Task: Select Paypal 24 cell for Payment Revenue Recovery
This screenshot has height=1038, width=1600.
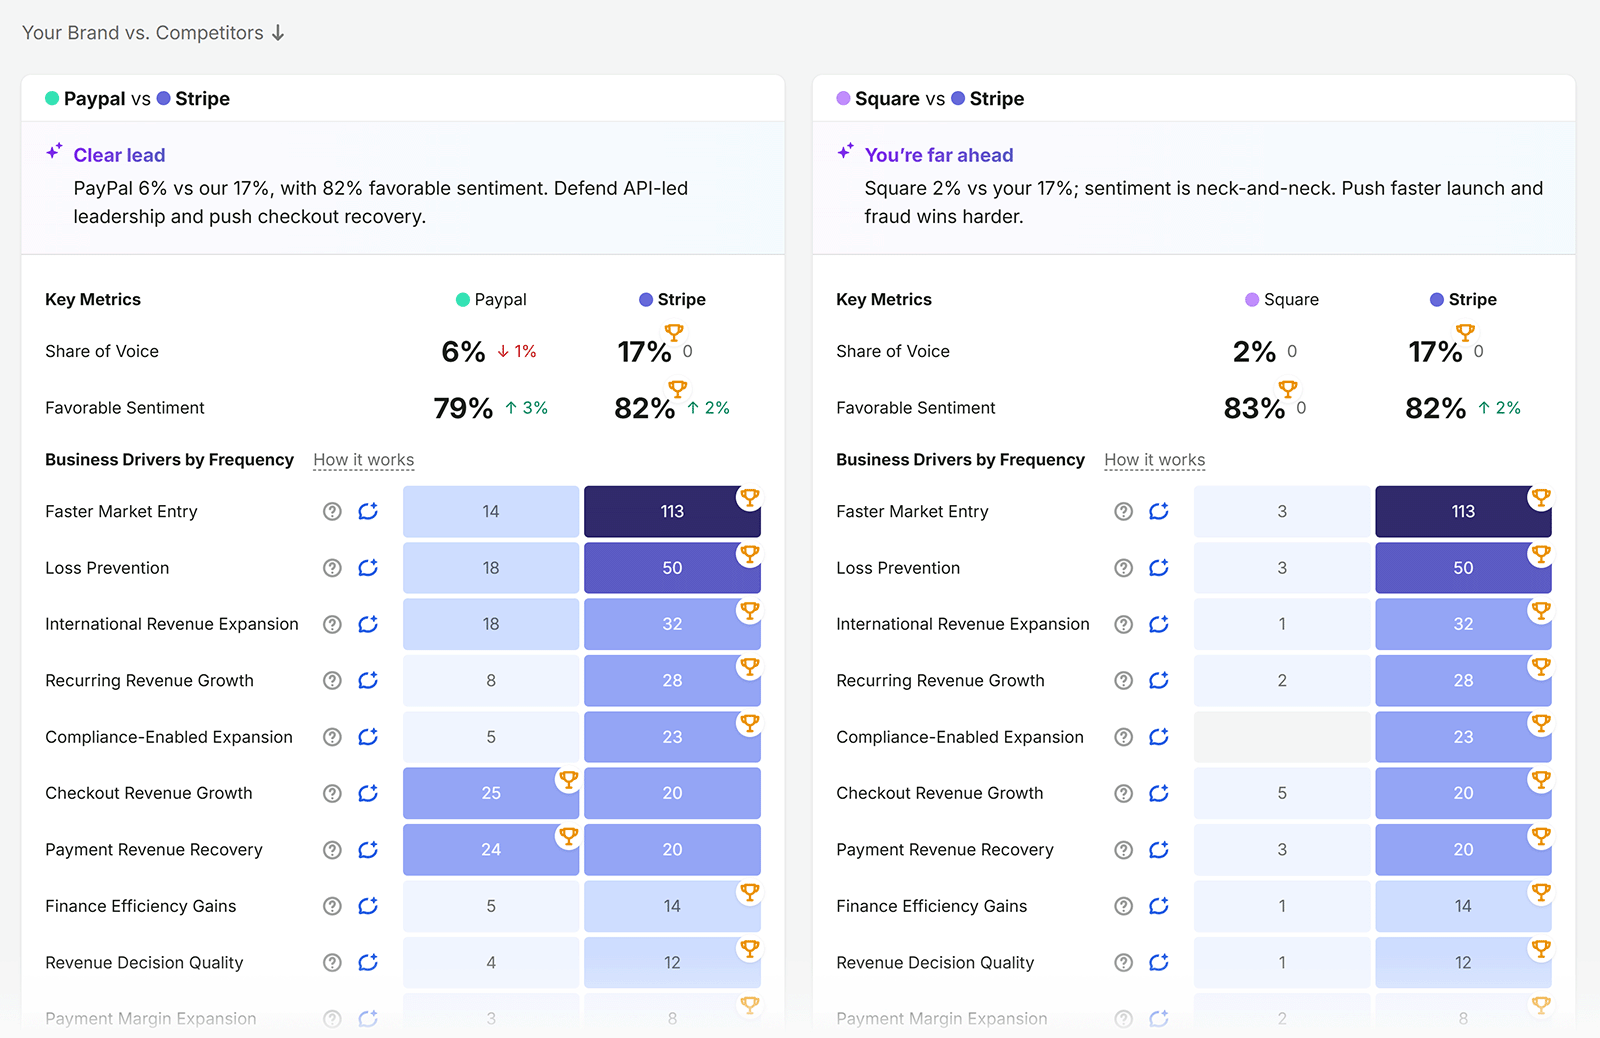Action: click(491, 850)
